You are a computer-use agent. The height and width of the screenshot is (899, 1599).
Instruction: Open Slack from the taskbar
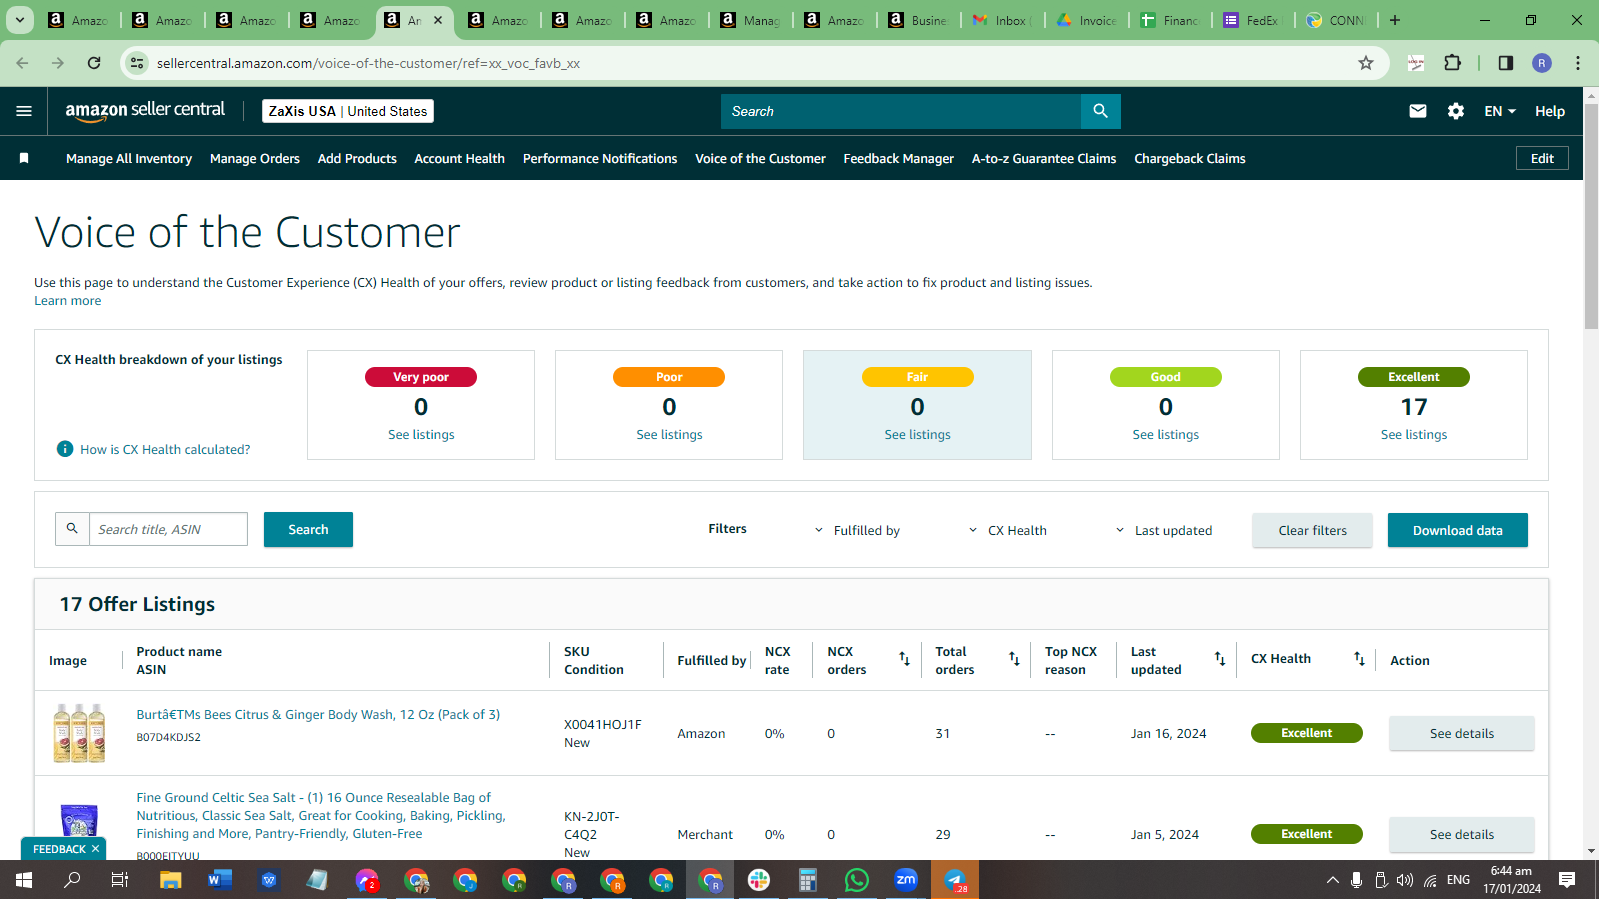pyautogui.click(x=759, y=880)
